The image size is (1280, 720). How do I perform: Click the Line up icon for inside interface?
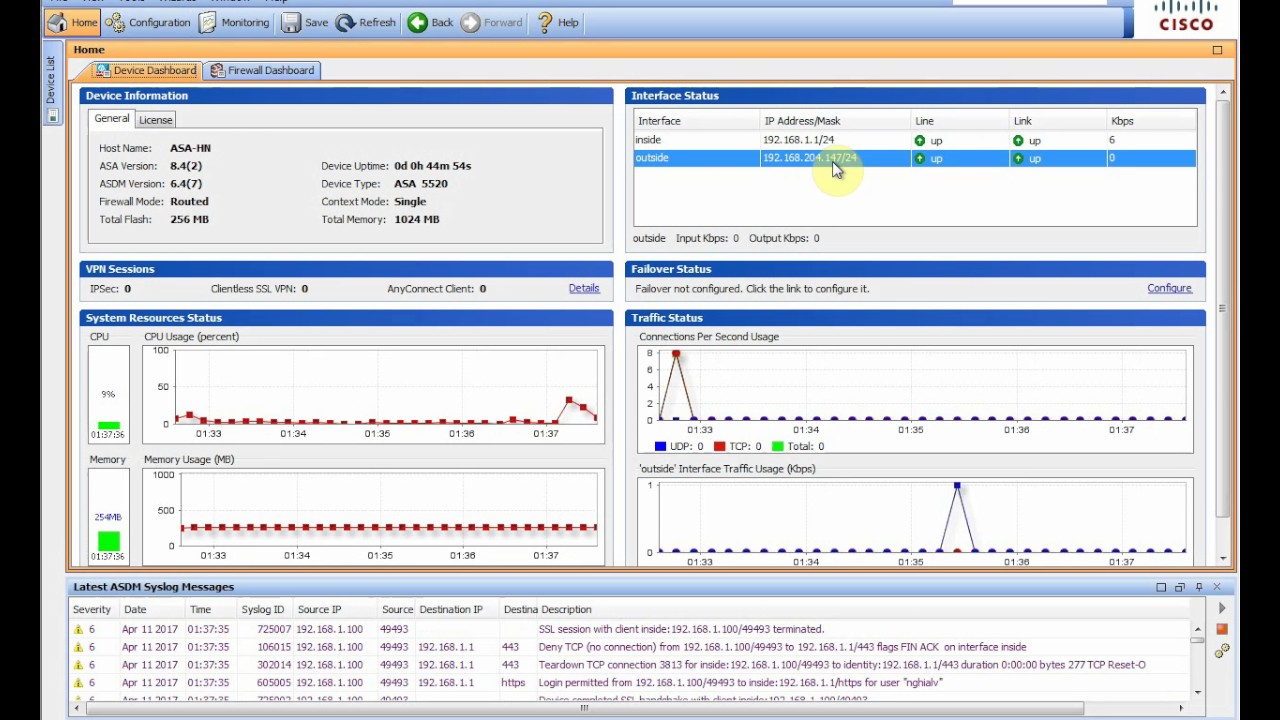[x=920, y=141]
